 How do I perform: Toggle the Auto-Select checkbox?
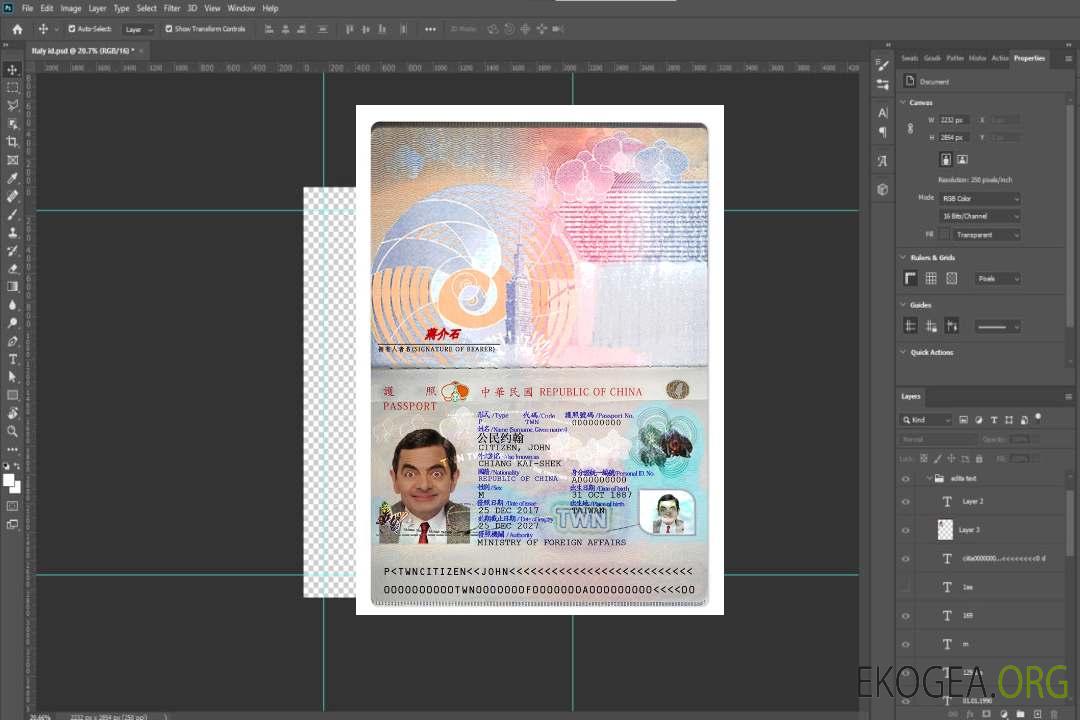click(x=72, y=29)
